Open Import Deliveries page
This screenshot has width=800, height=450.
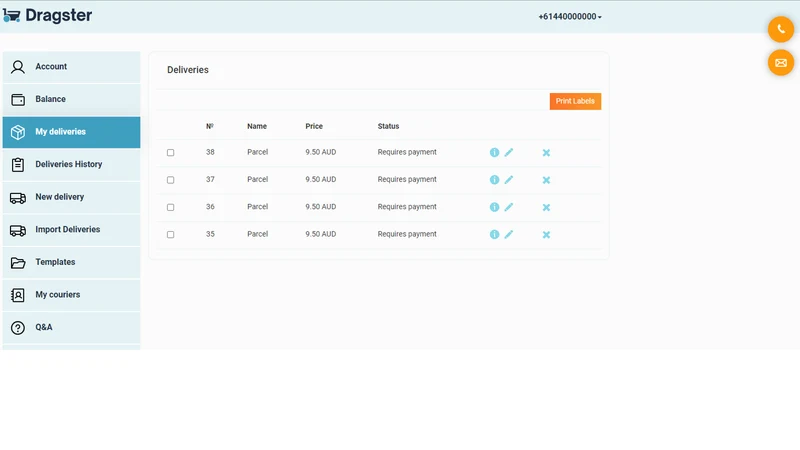click(x=71, y=230)
